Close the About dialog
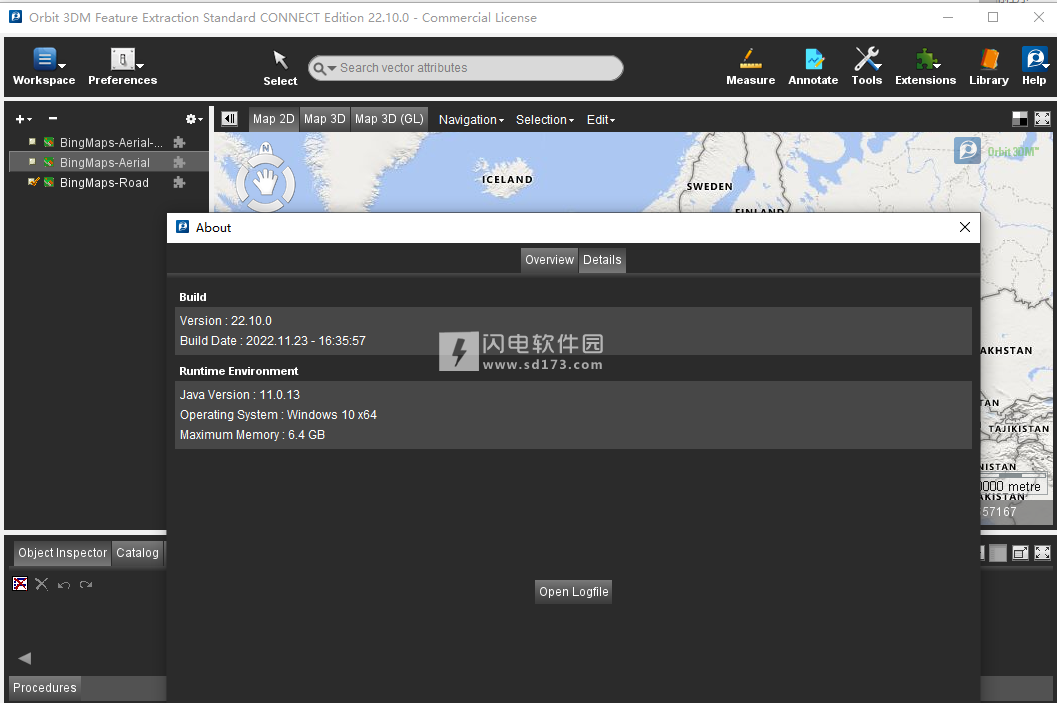 click(x=965, y=227)
